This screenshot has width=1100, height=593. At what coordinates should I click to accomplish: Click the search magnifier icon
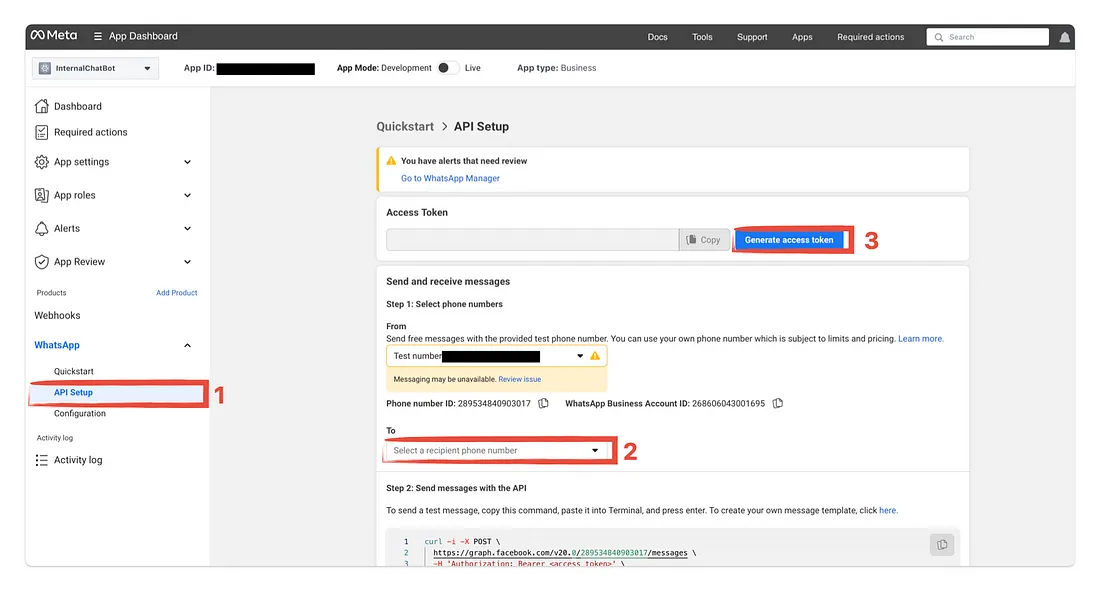click(x=939, y=37)
